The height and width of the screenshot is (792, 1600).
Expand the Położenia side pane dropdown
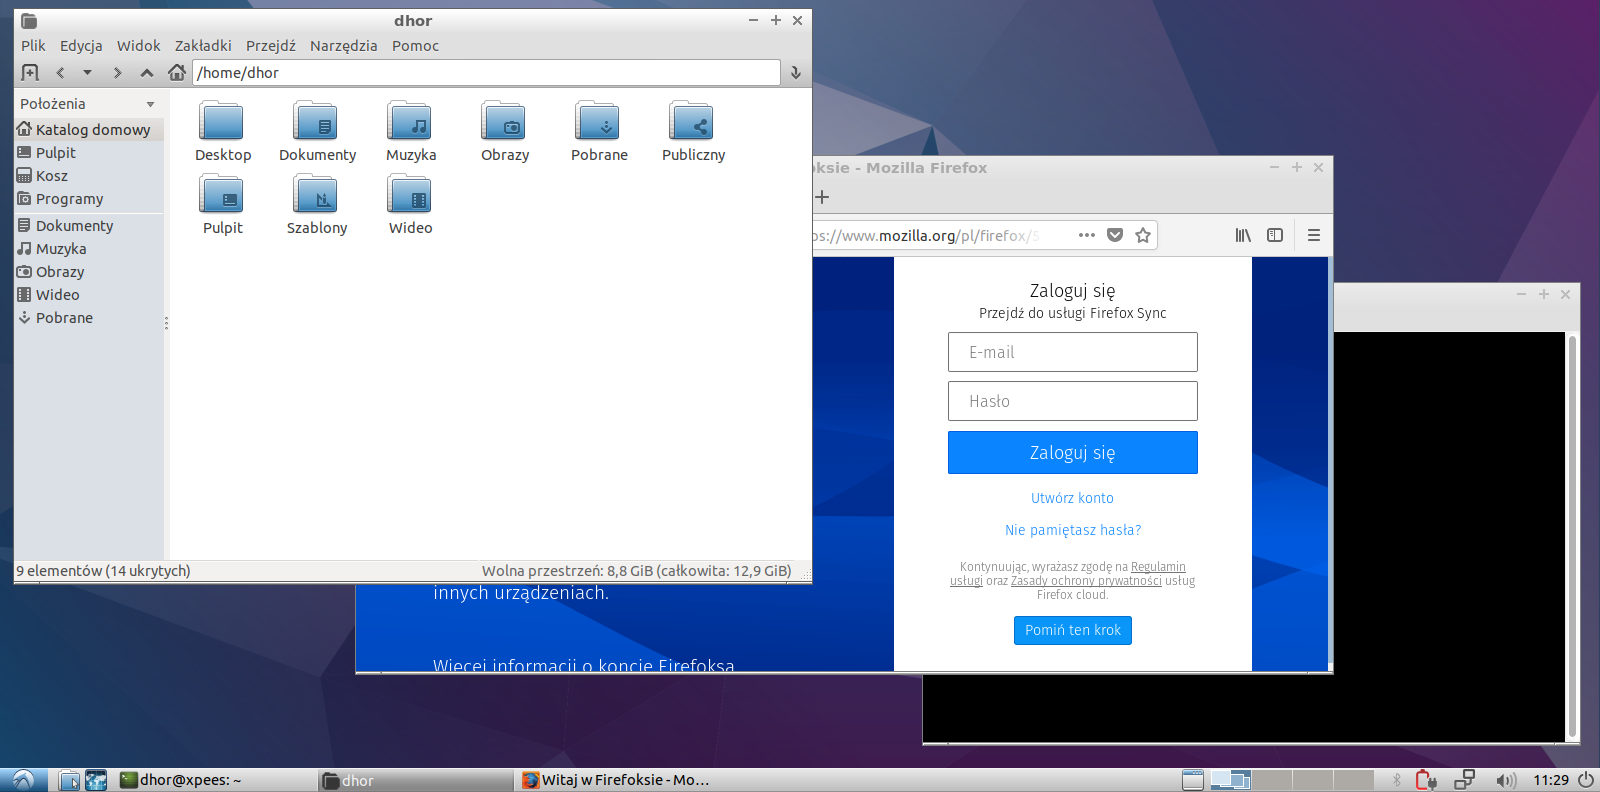pos(151,104)
